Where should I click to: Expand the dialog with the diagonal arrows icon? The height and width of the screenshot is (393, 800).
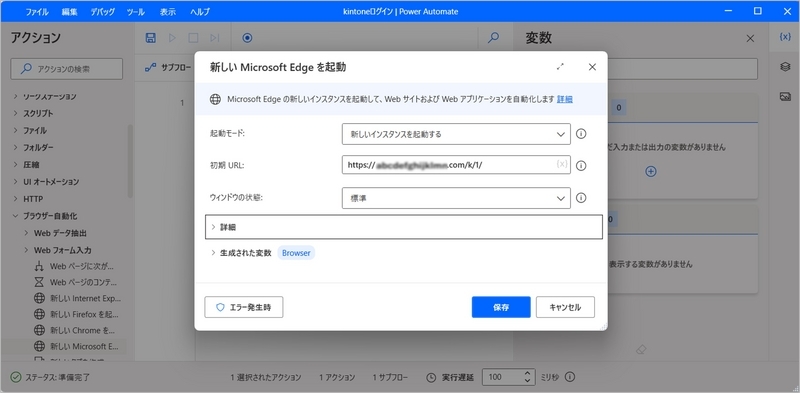click(560, 66)
